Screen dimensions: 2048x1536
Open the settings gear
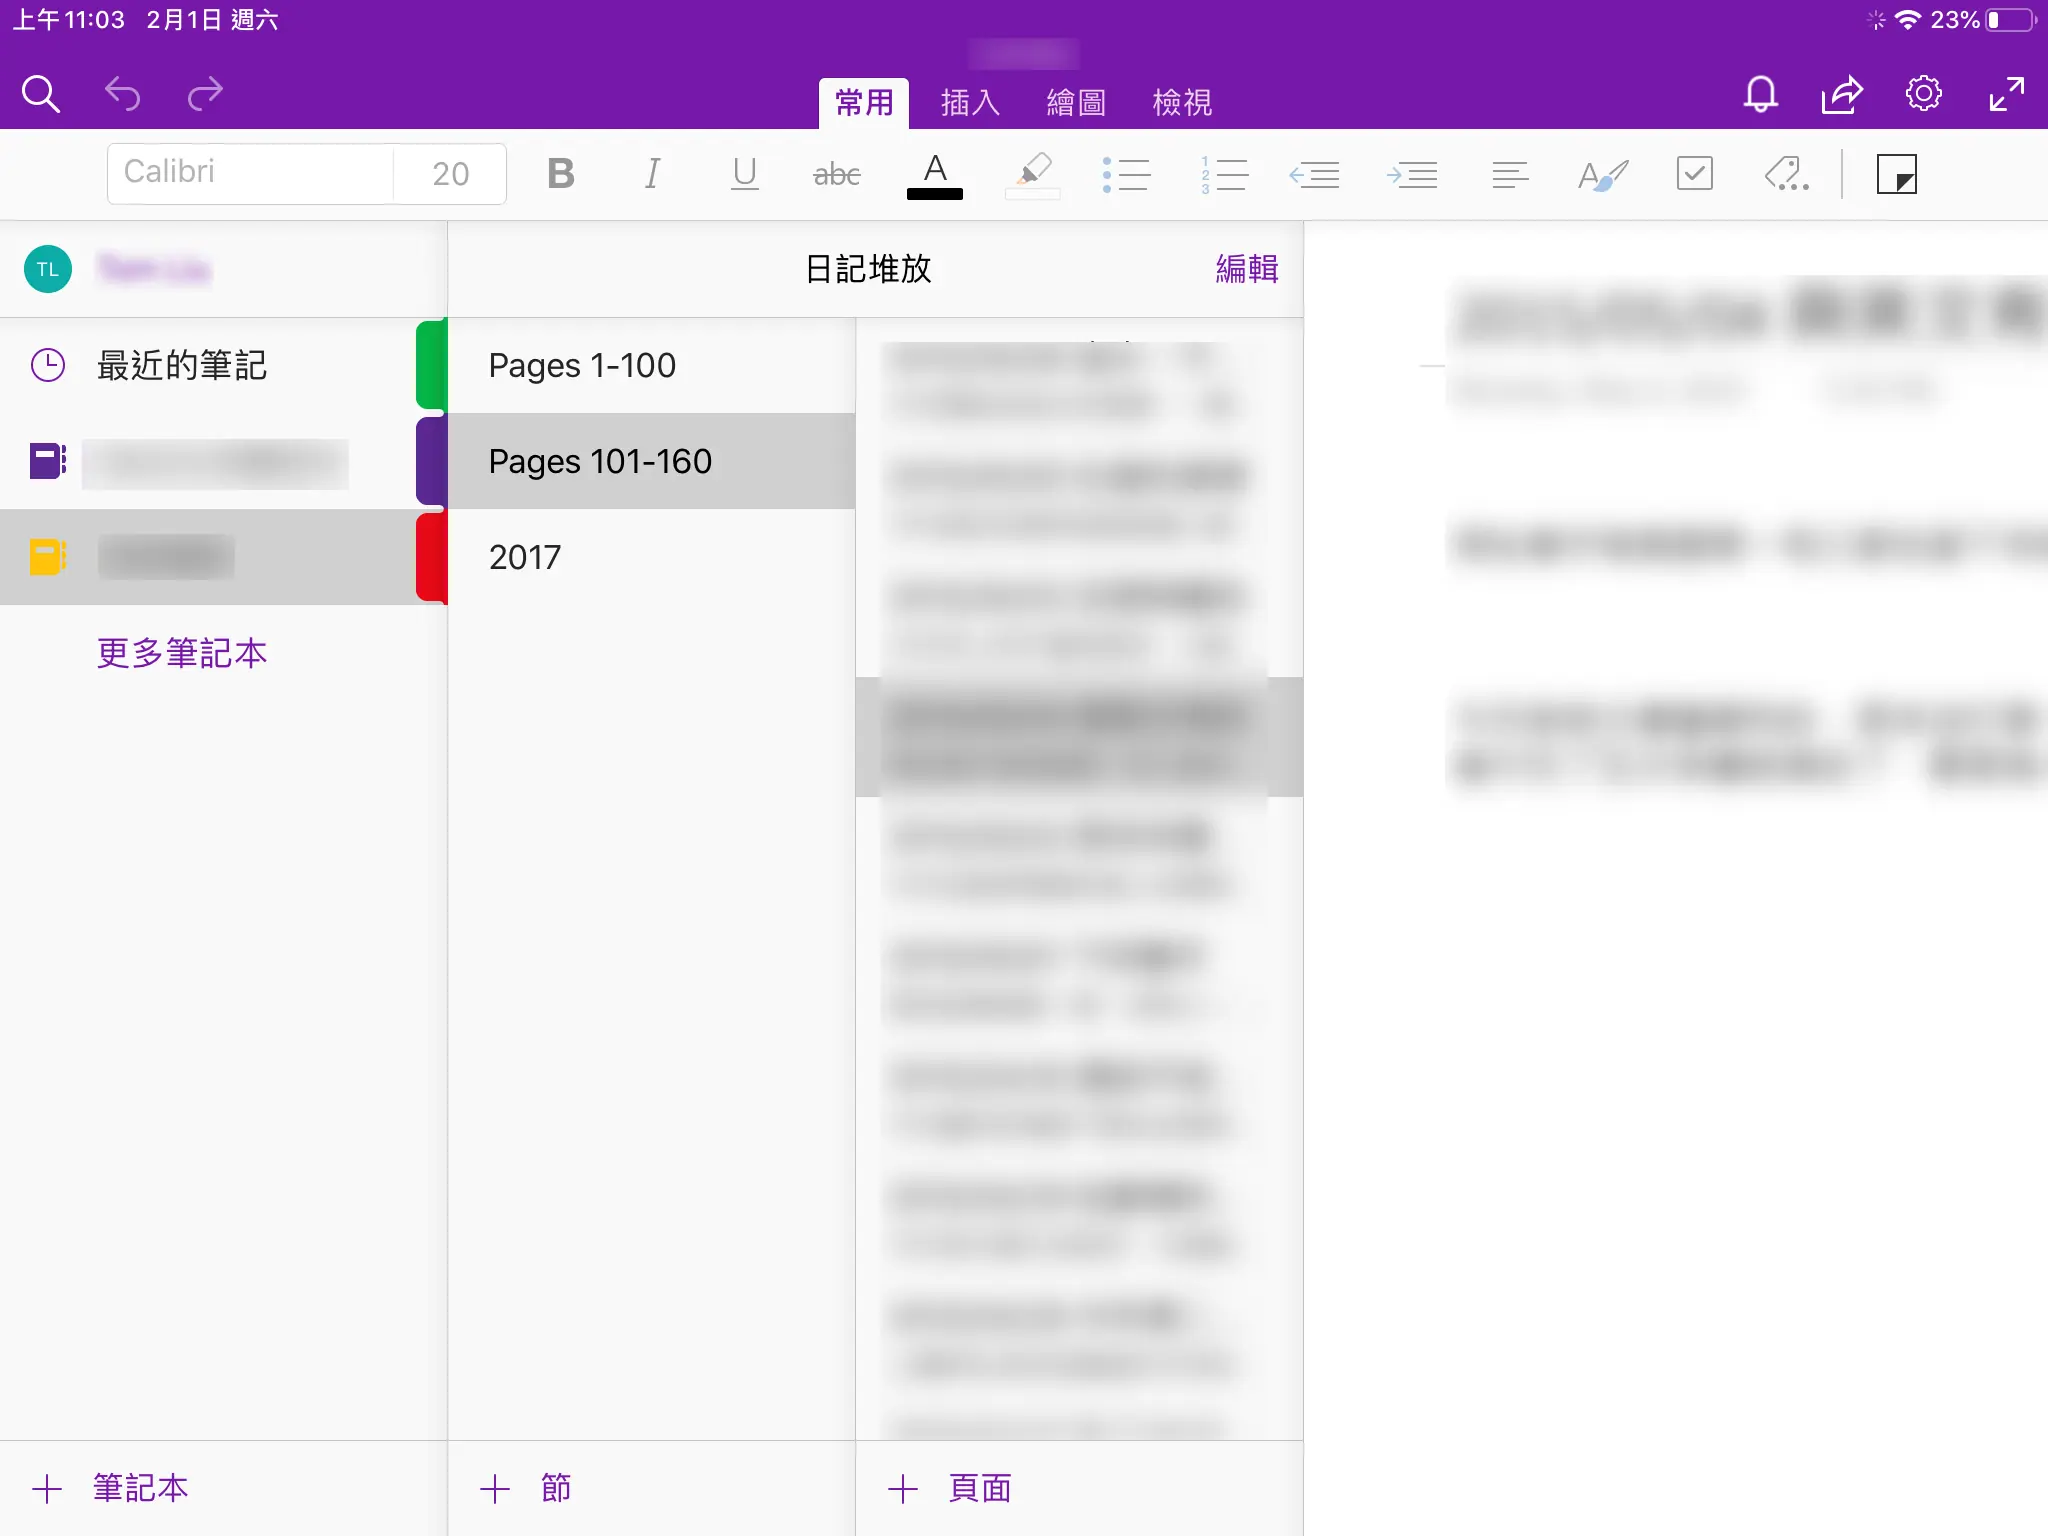[1923, 94]
